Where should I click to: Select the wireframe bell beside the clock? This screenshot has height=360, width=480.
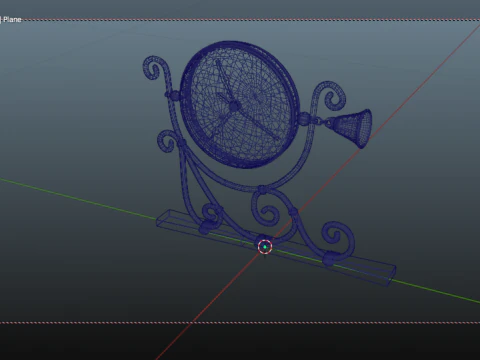click(x=349, y=128)
